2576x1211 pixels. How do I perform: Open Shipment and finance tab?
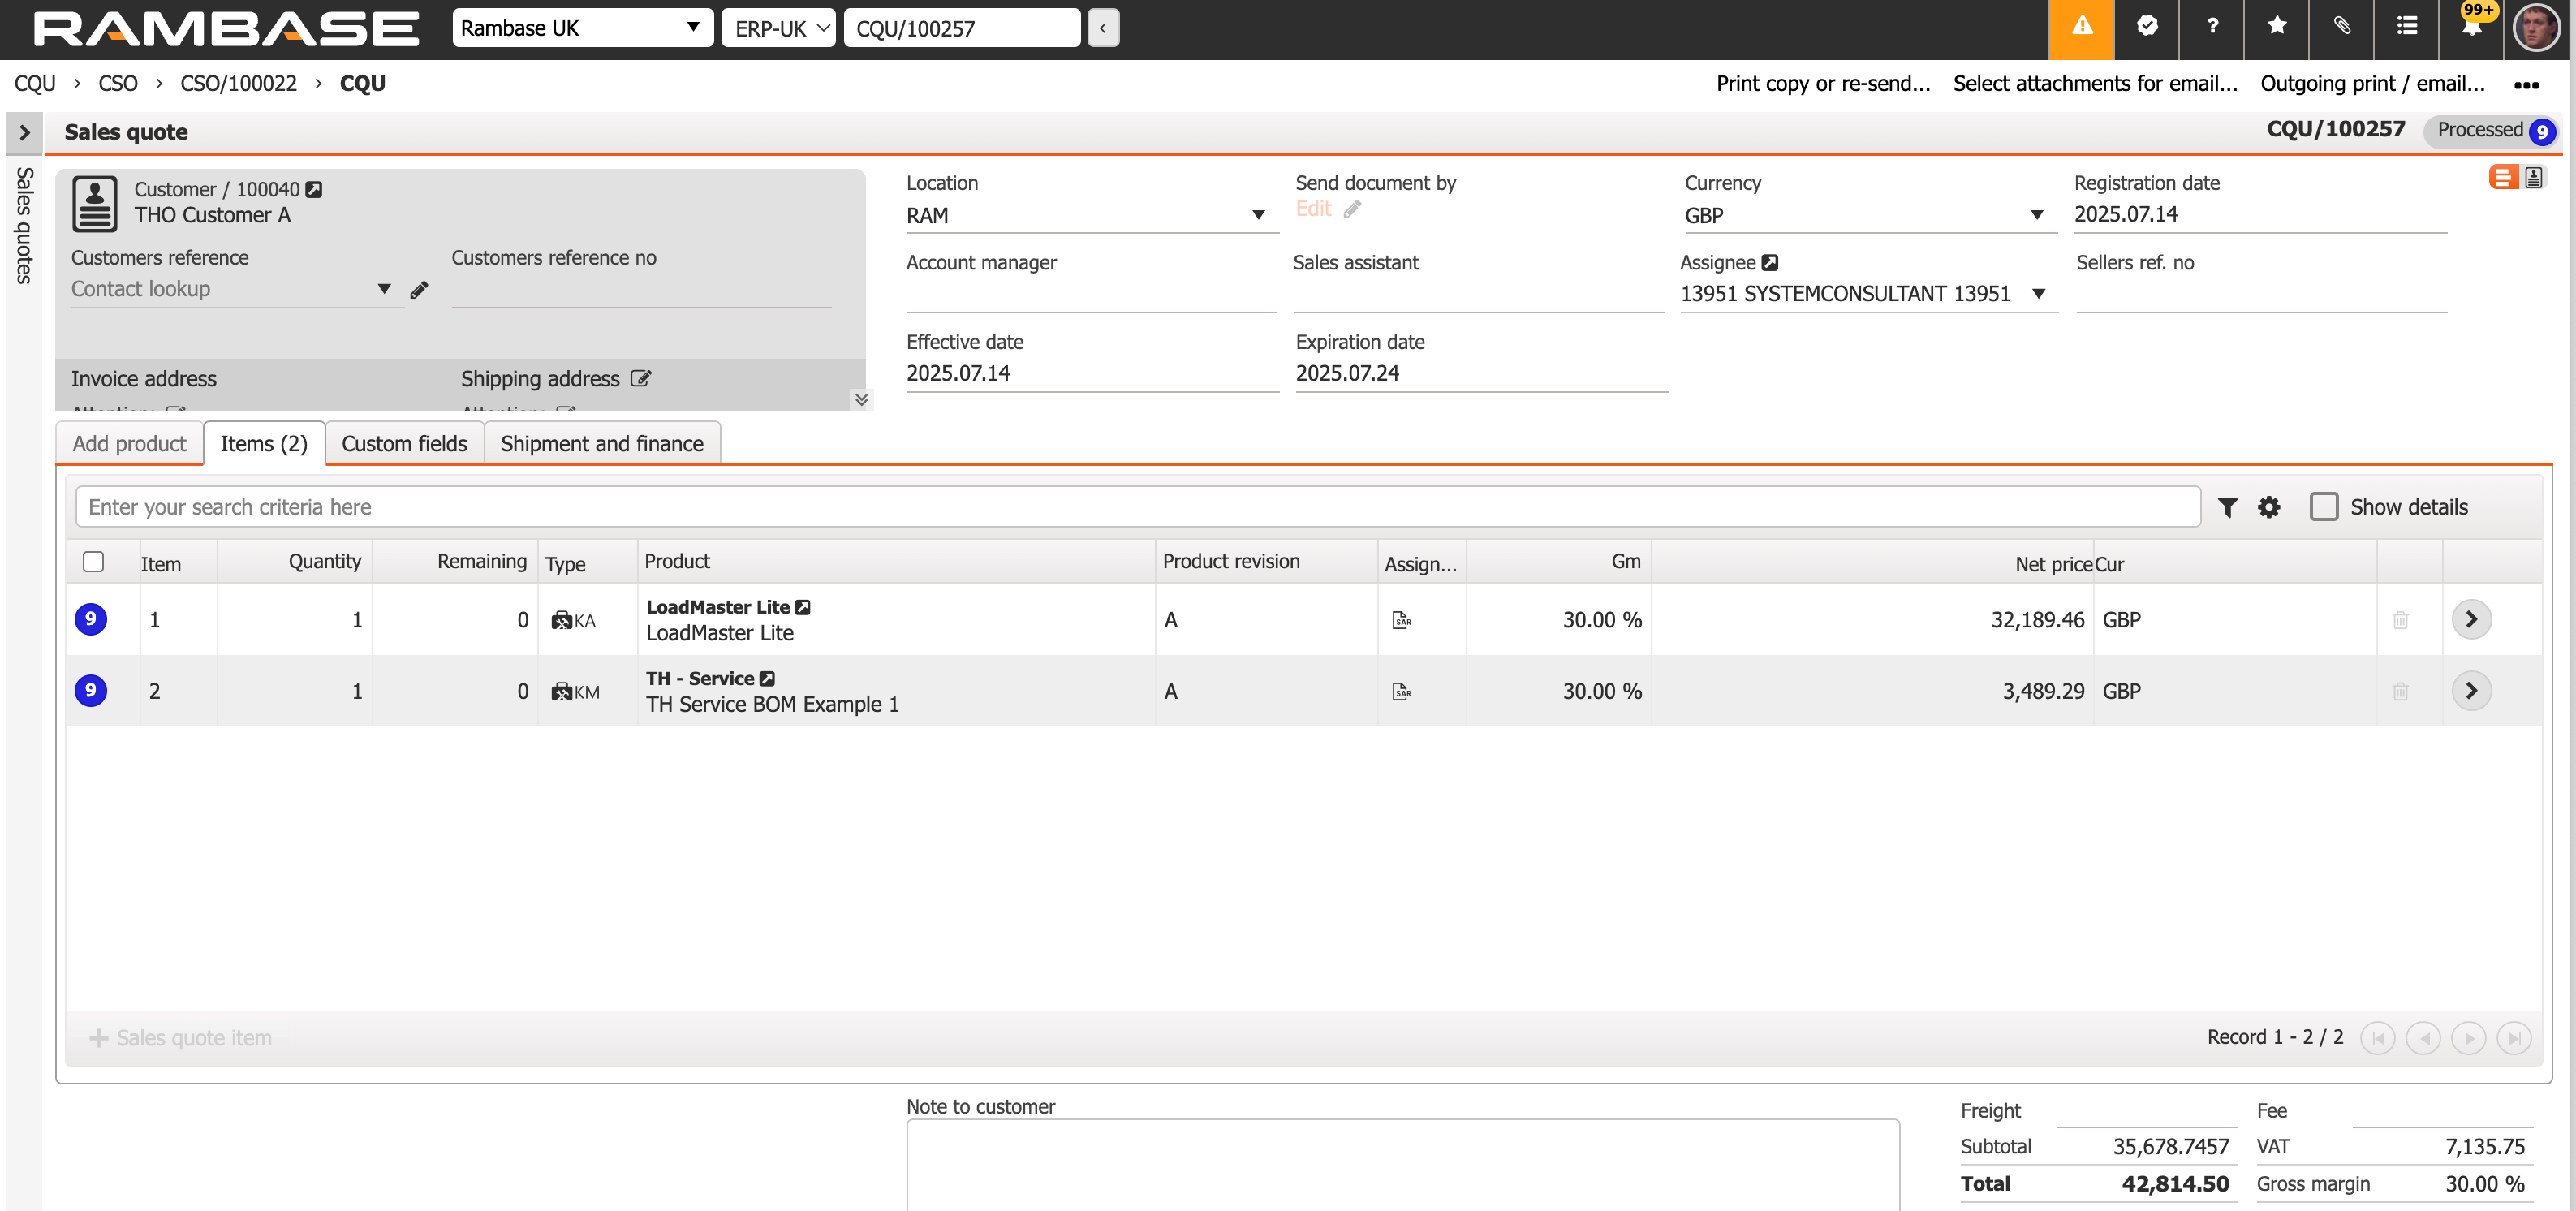(602, 444)
